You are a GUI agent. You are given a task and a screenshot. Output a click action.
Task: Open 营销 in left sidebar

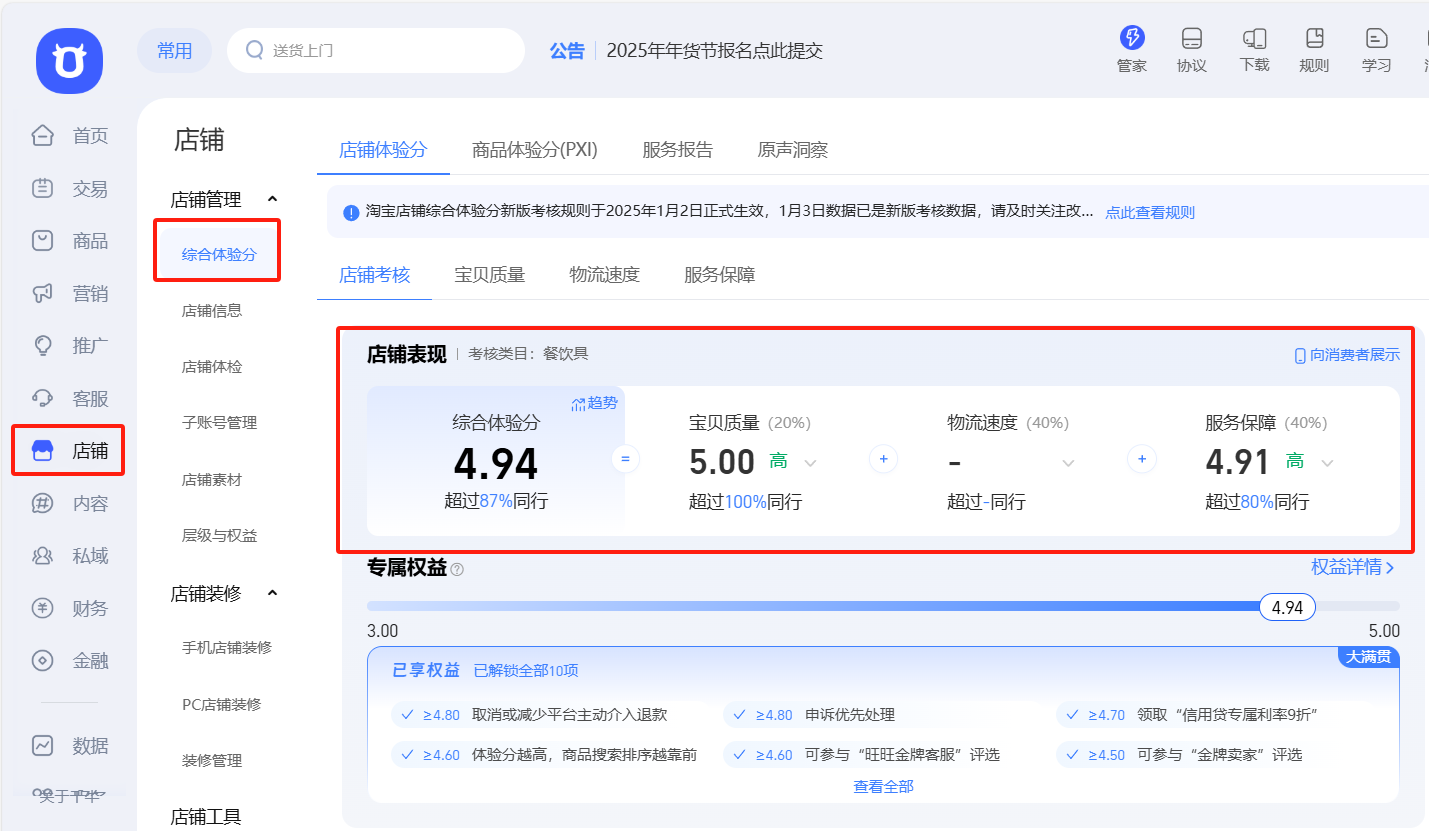coord(70,294)
